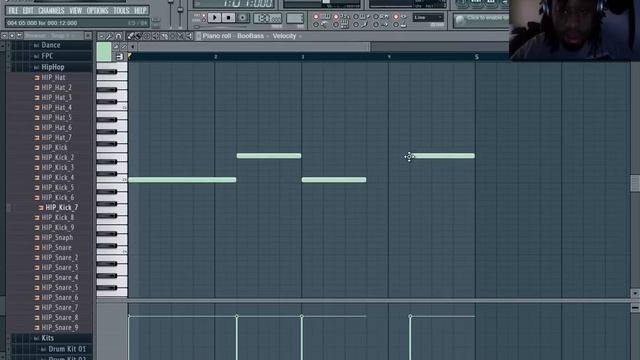Select the long first note in piano roll
This screenshot has height=360, width=640.
pos(182,180)
